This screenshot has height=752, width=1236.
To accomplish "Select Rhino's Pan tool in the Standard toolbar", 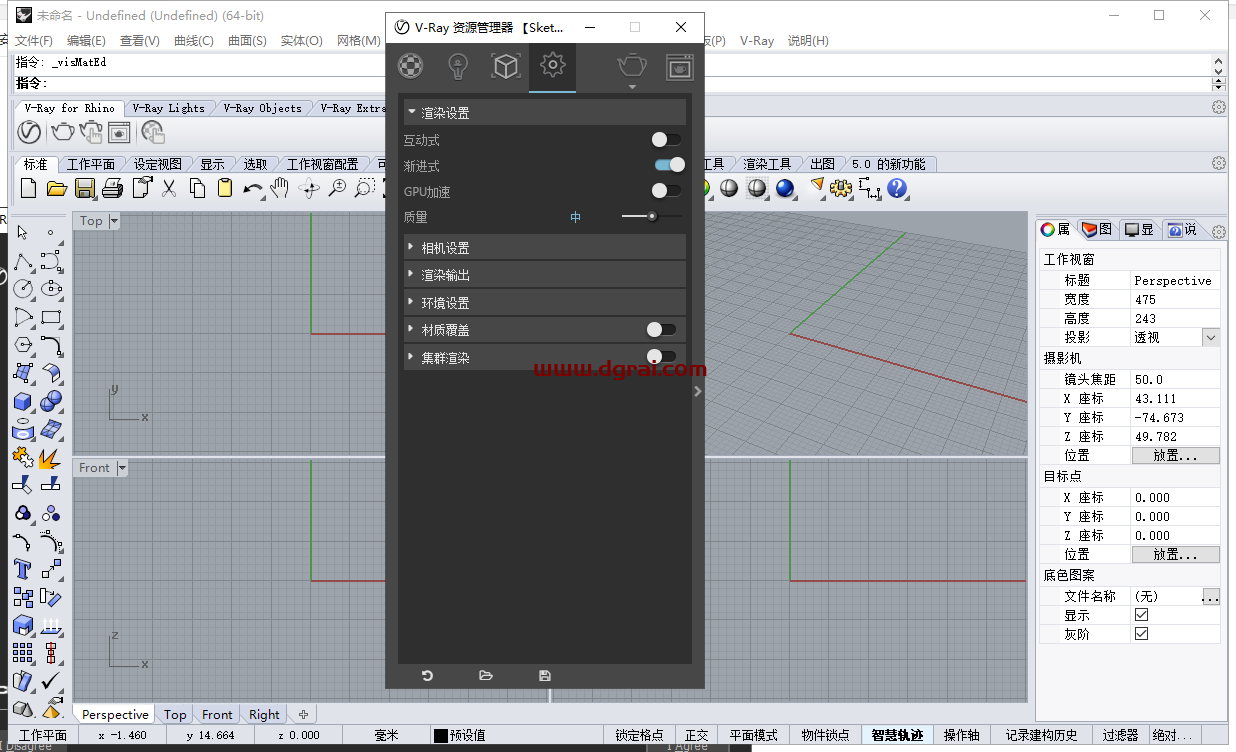I will pos(281,188).
